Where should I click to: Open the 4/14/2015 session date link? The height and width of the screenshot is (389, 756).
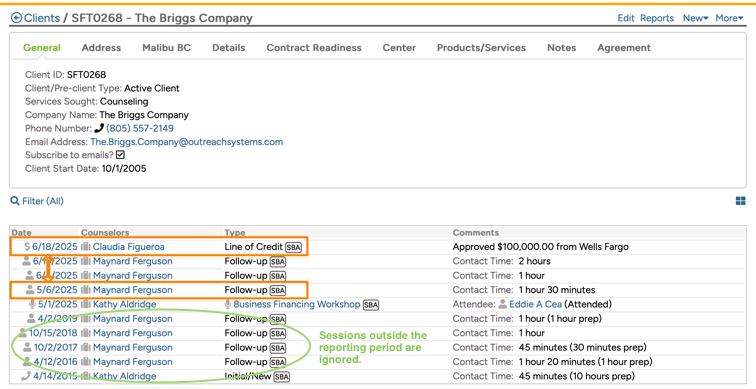click(x=55, y=376)
